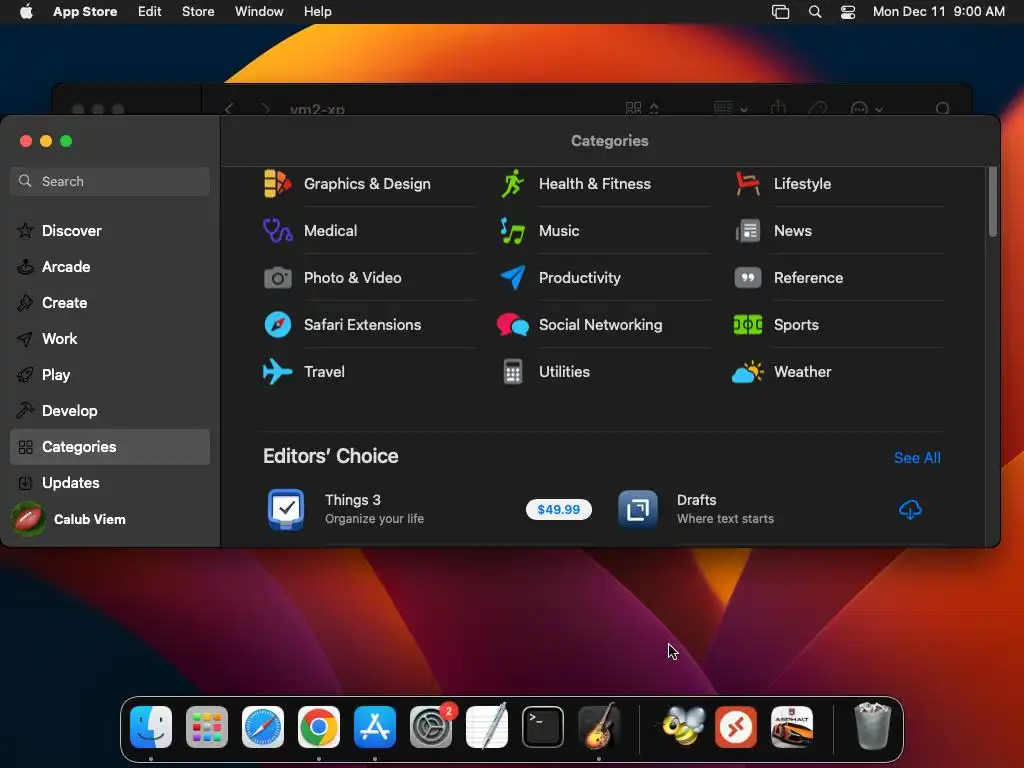This screenshot has height=768, width=1024.
Task: Click the Travel airplane icon
Action: pyautogui.click(x=277, y=372)
